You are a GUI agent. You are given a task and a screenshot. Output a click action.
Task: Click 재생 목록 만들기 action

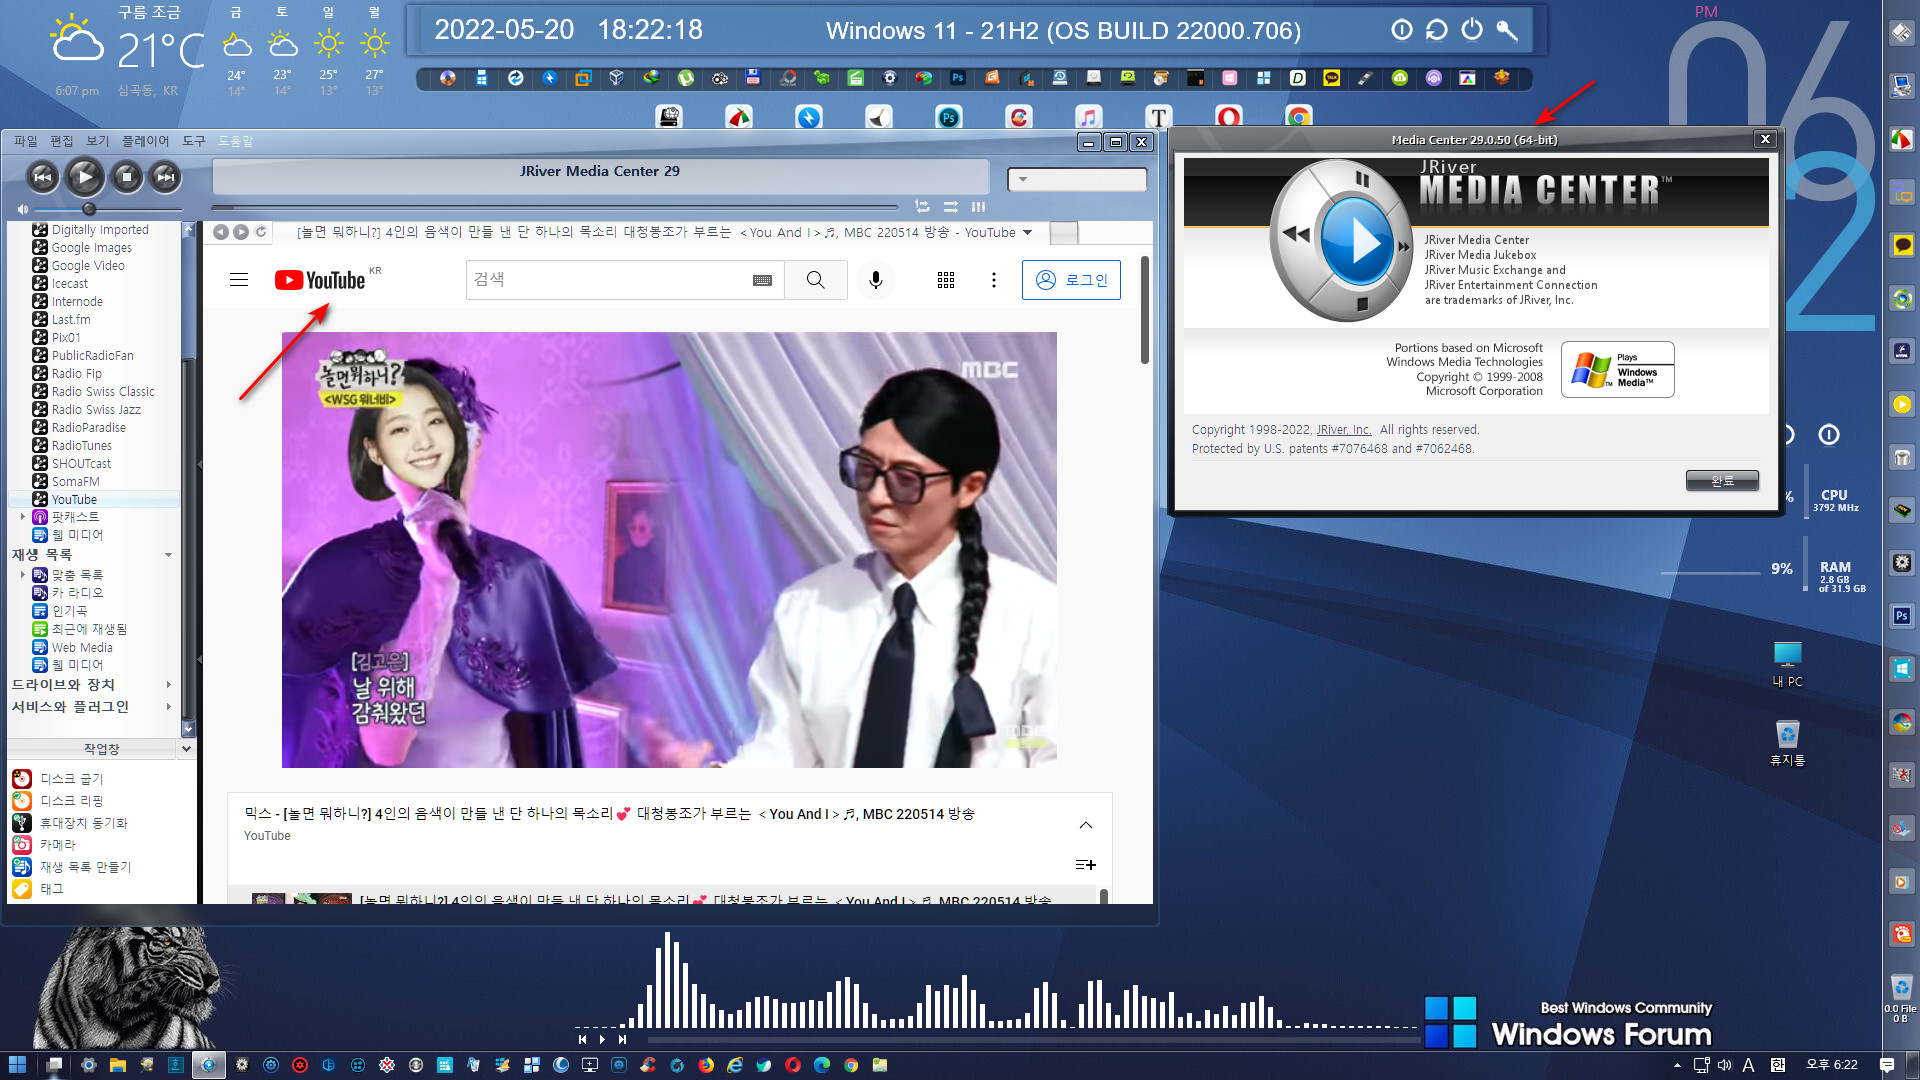pyautogui.click(x=85, y=867)
